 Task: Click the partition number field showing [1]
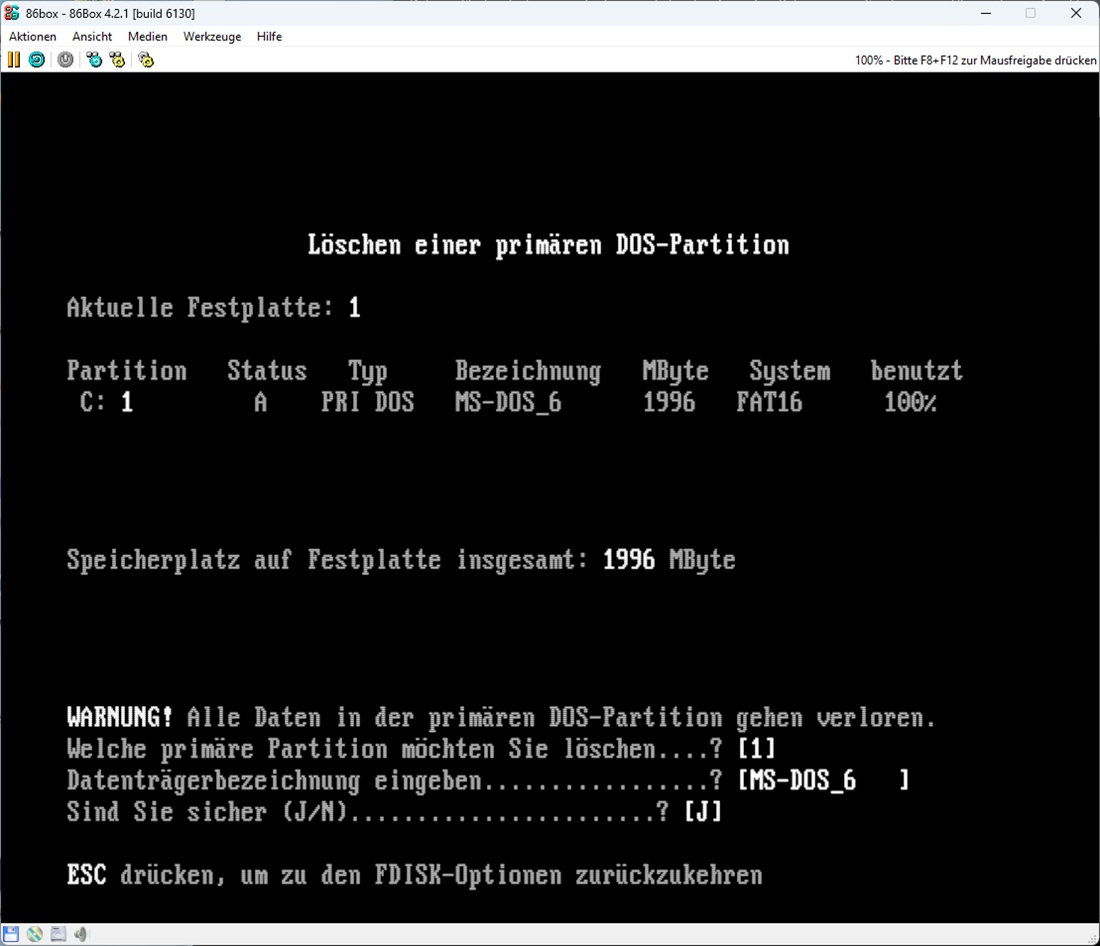pyautogui.click(x=756, y=749)
